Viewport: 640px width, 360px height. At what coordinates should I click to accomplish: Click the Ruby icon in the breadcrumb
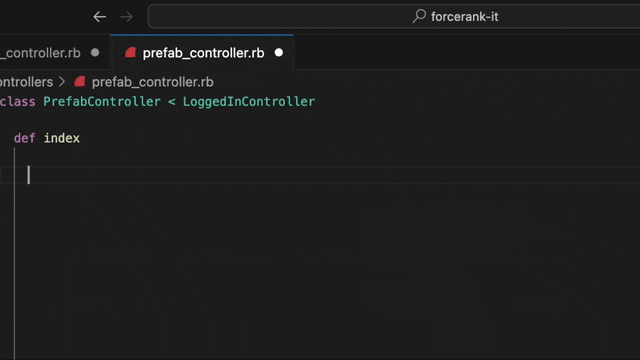pyautogui.click(x=80, y=82)
